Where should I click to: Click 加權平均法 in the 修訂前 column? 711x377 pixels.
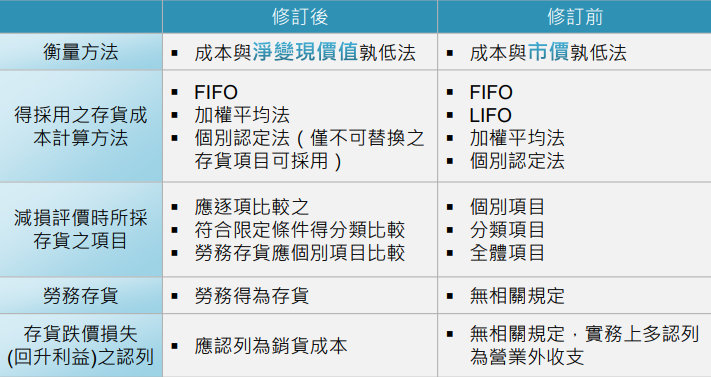(x=517, y=138)
